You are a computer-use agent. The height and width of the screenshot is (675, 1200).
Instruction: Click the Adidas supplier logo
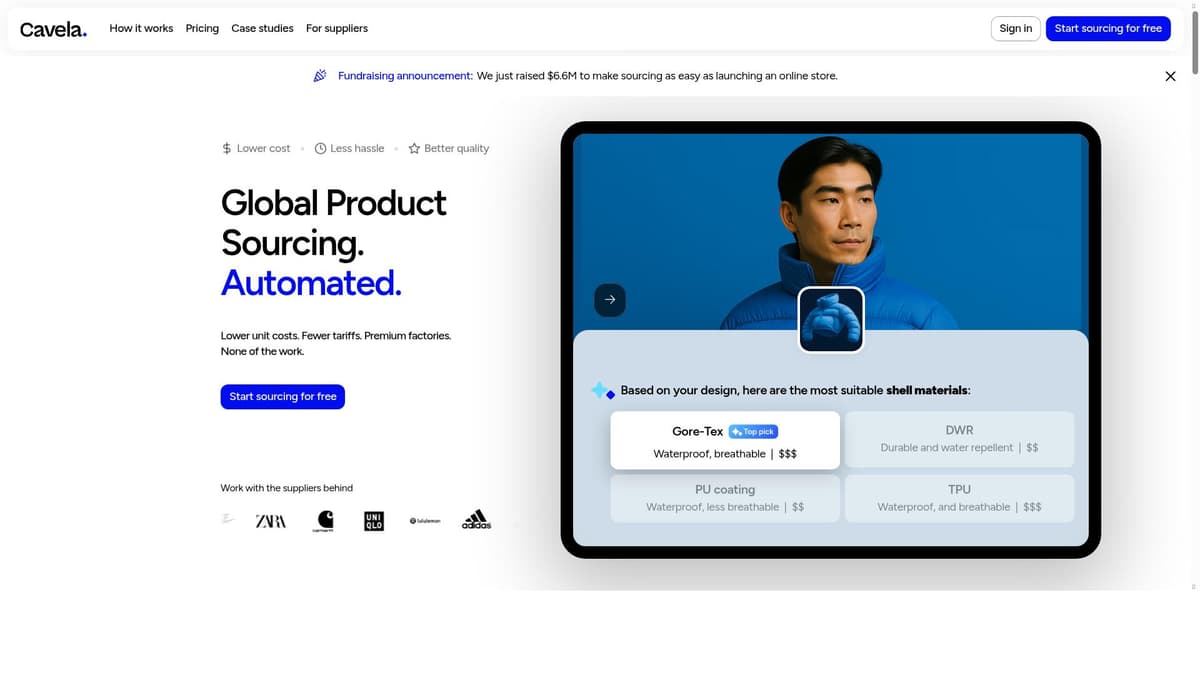(476, 520)
